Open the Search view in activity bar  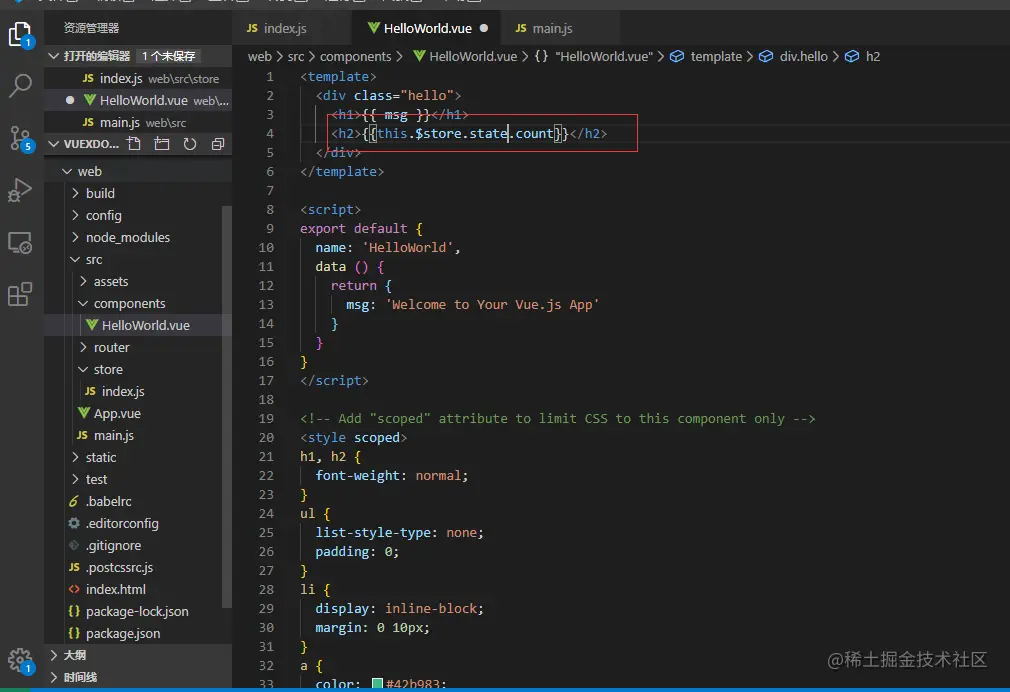point(20,85)
